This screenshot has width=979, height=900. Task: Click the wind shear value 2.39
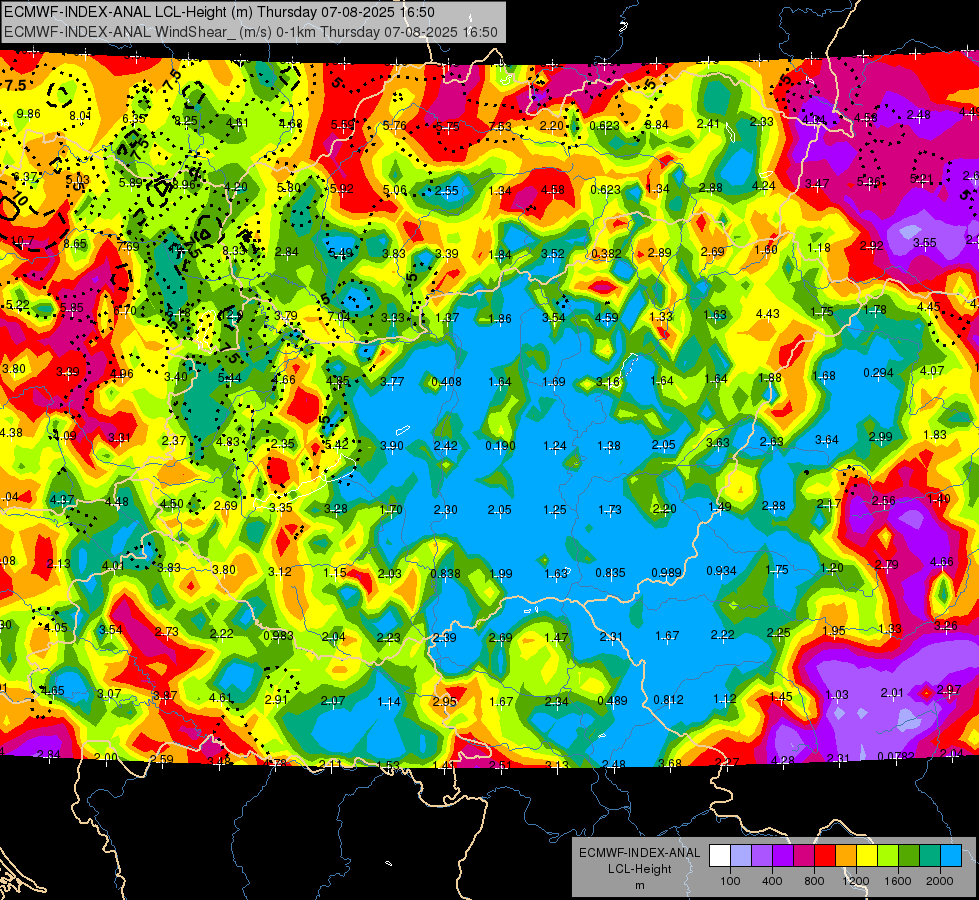coord(444,638)
